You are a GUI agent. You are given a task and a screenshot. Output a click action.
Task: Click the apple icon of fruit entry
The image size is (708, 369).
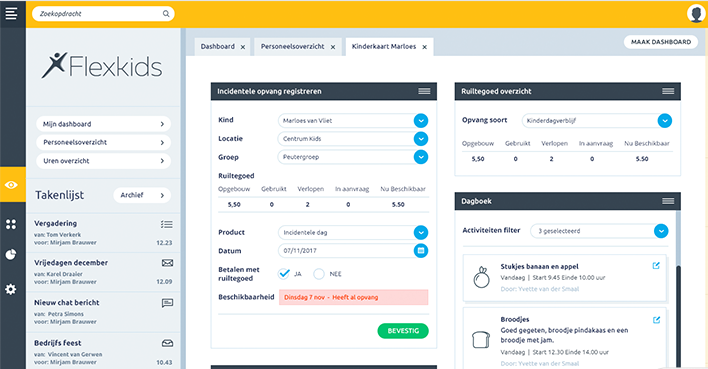(x=481, y=277)
